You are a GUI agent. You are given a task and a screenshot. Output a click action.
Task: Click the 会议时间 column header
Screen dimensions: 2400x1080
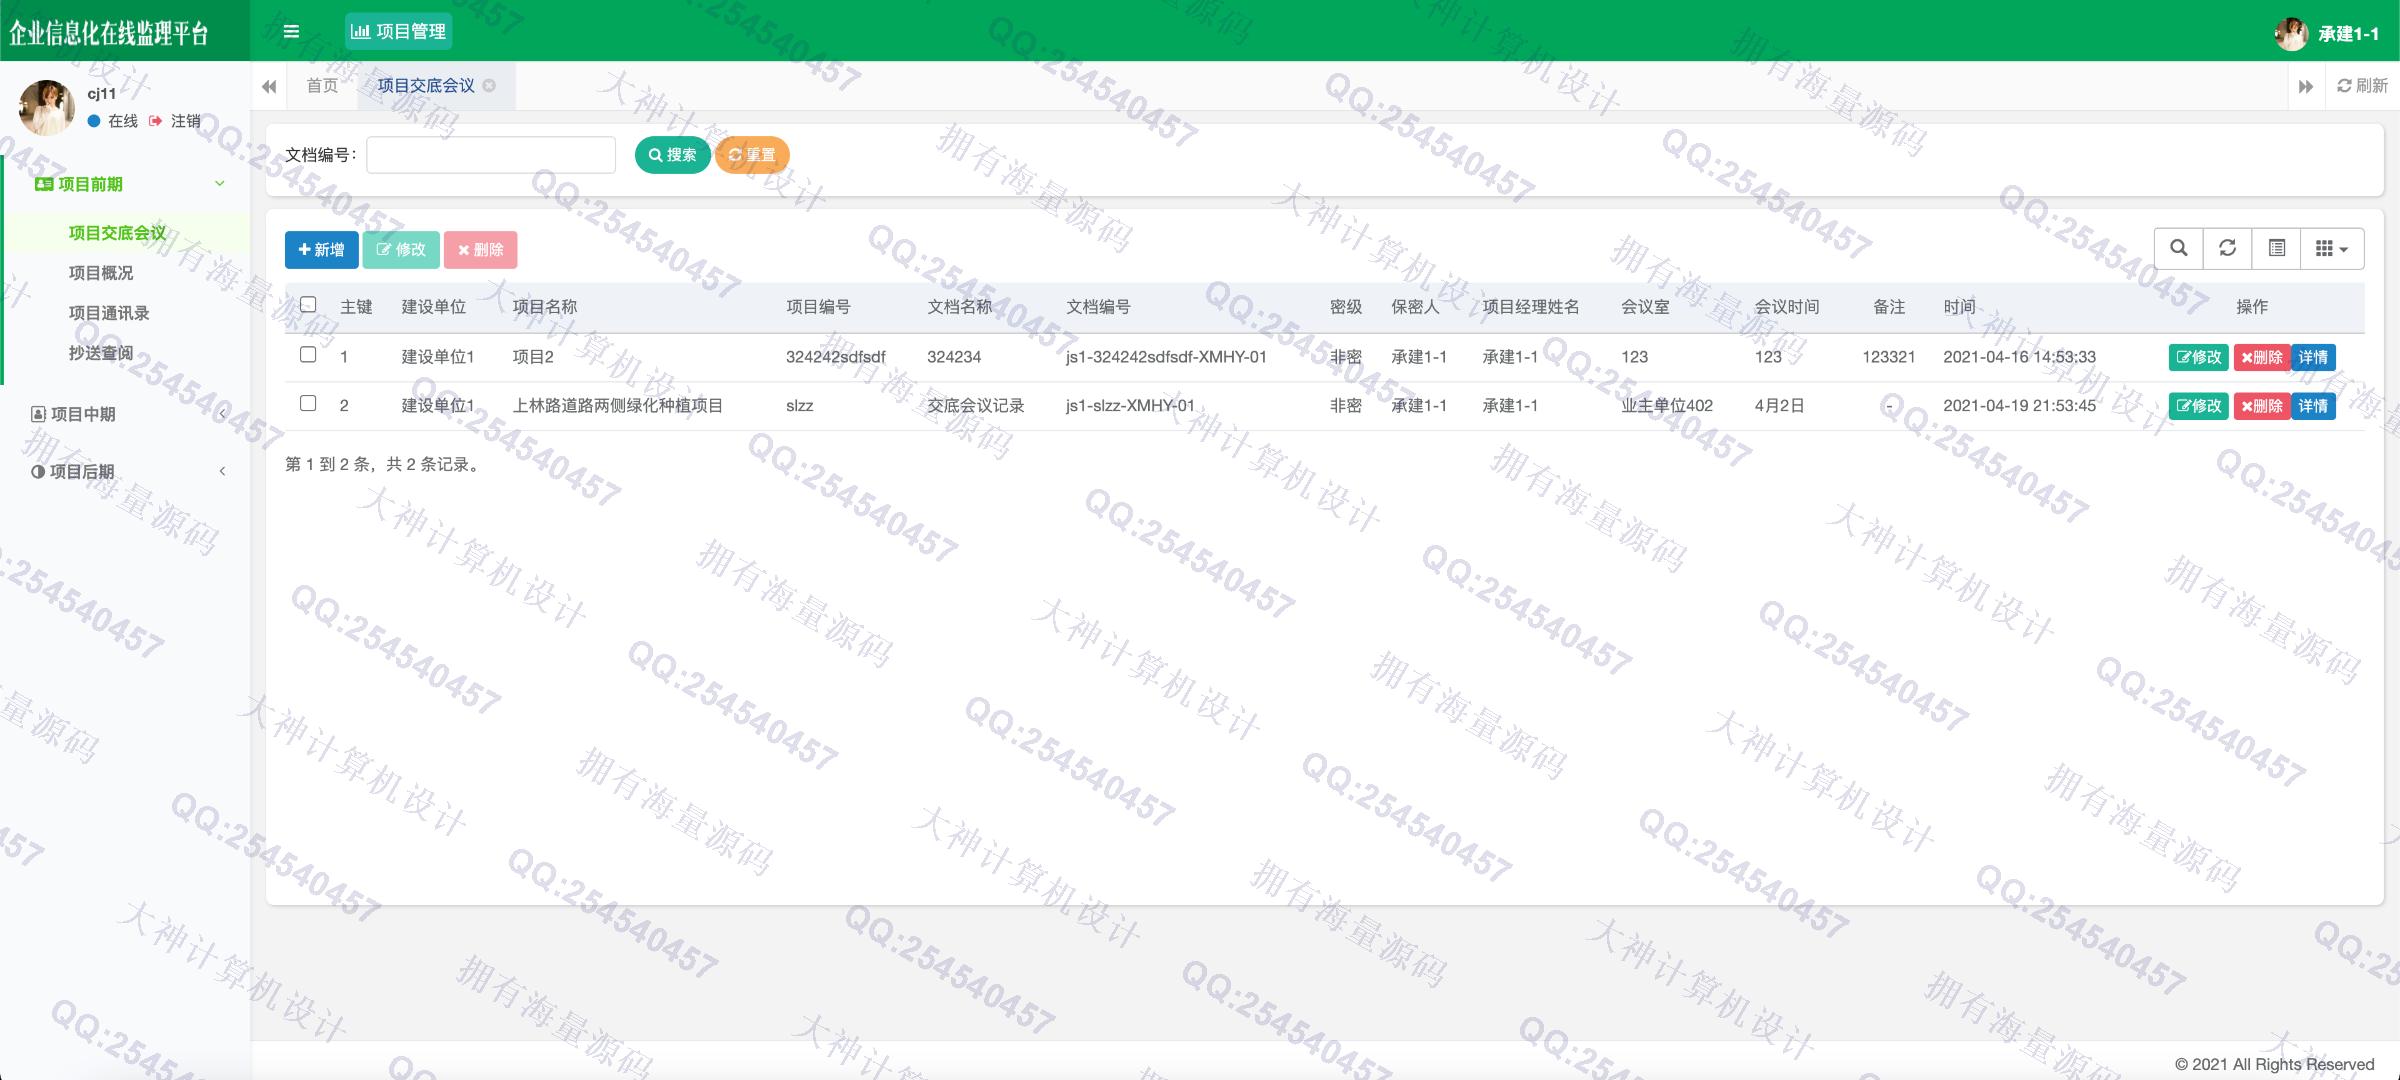[1787, 307]
